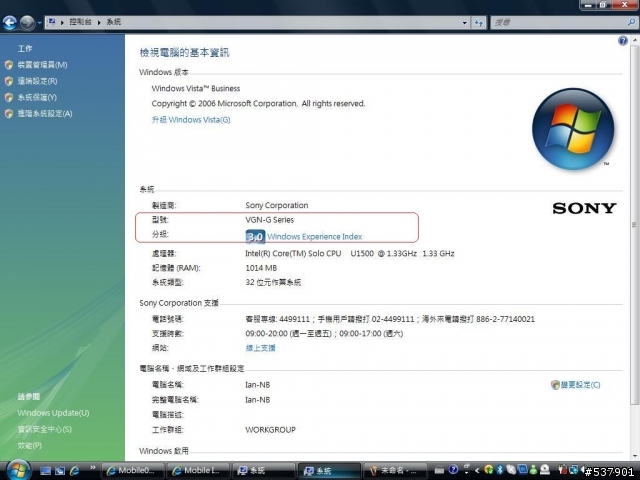Click Switch between windows quick launch icon
640x480 pixels.
coord(60,471)
